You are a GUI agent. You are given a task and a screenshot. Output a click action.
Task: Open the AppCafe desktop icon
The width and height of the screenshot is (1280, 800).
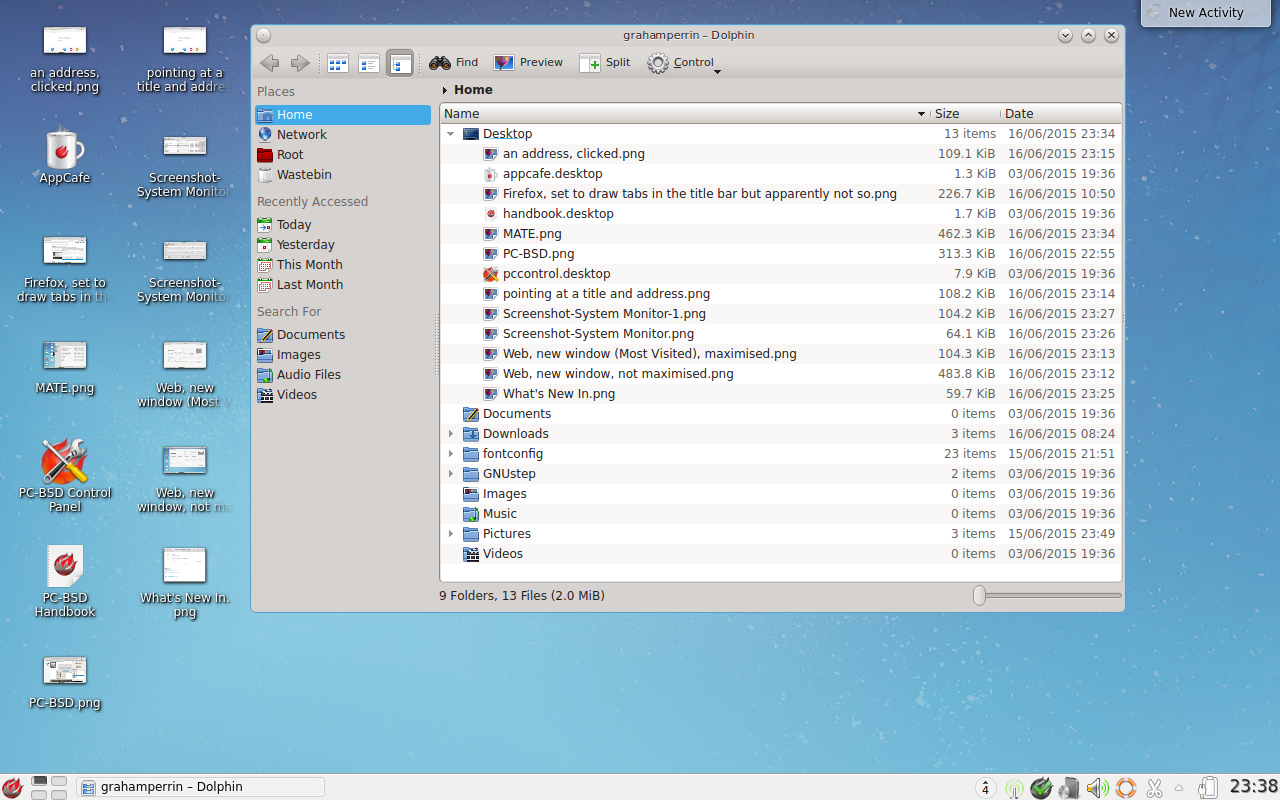tap(65, 156)
